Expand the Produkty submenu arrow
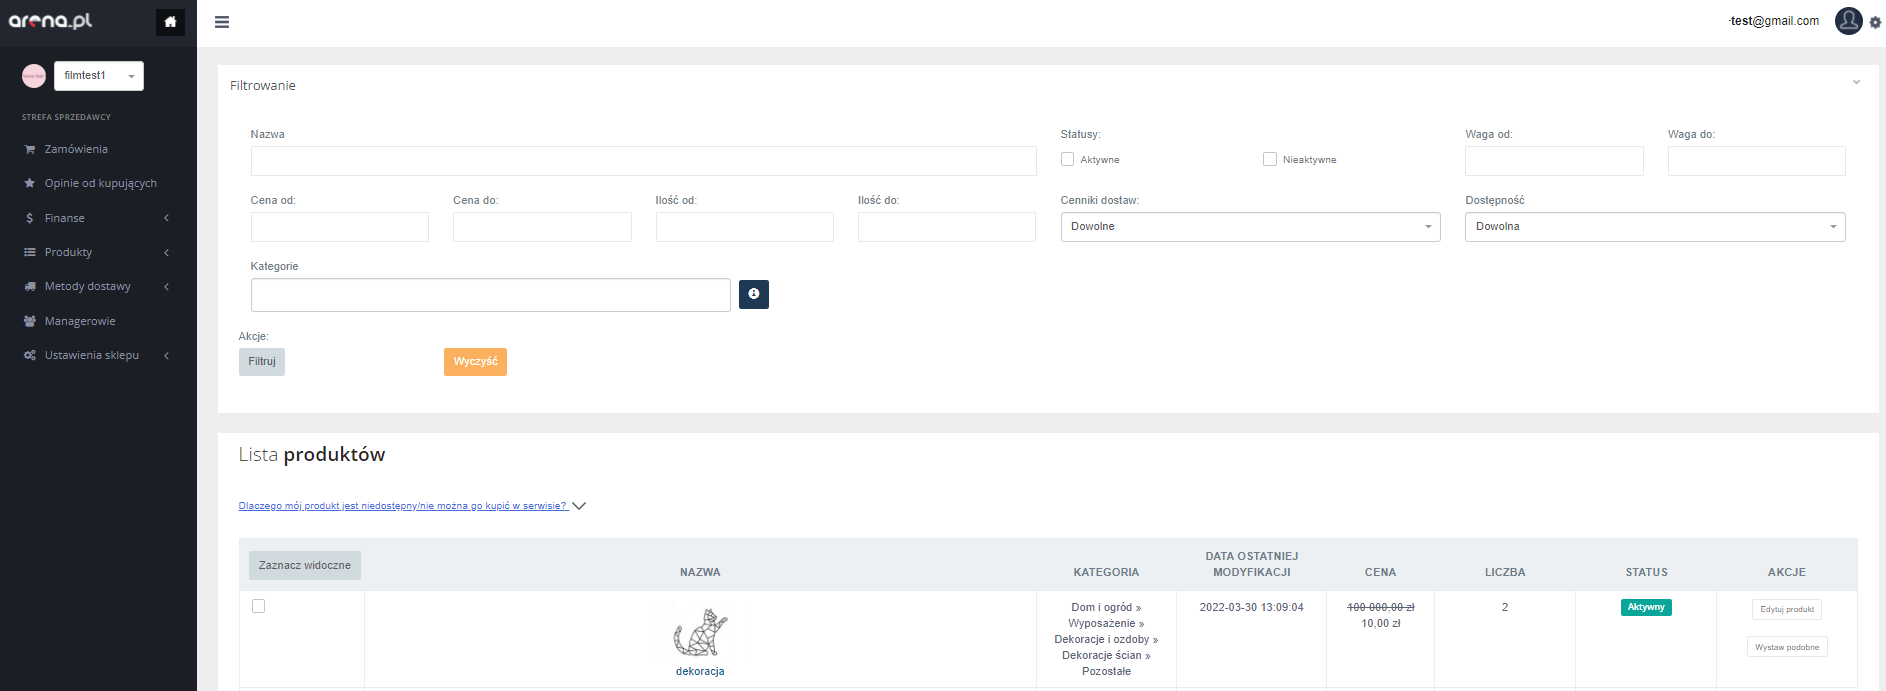The image size is (1886, 691). pyautogui.click(x=166, y=252)
